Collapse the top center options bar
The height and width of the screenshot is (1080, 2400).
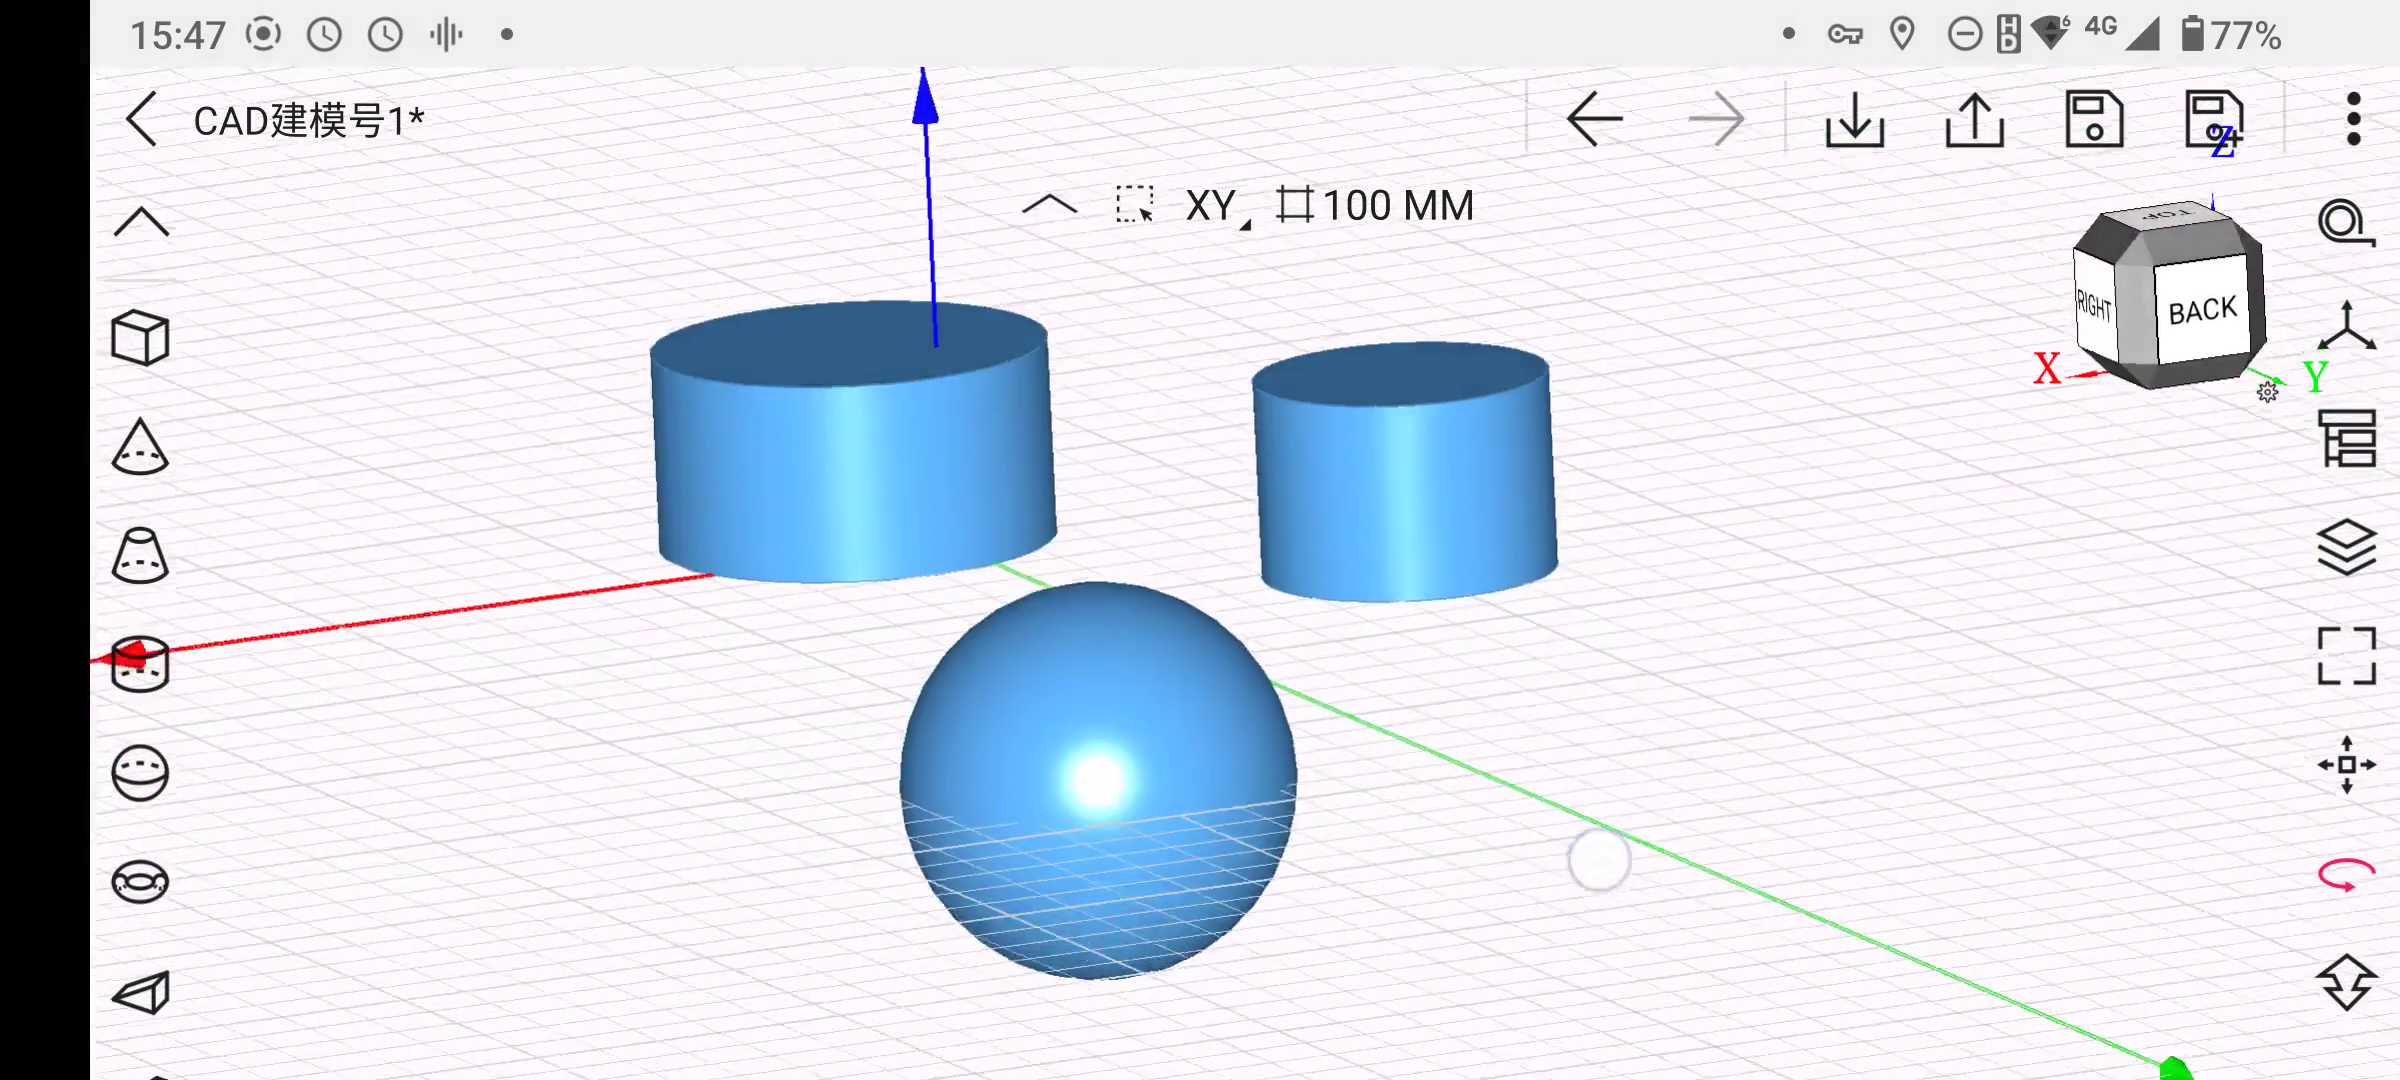click(1049, 205)
